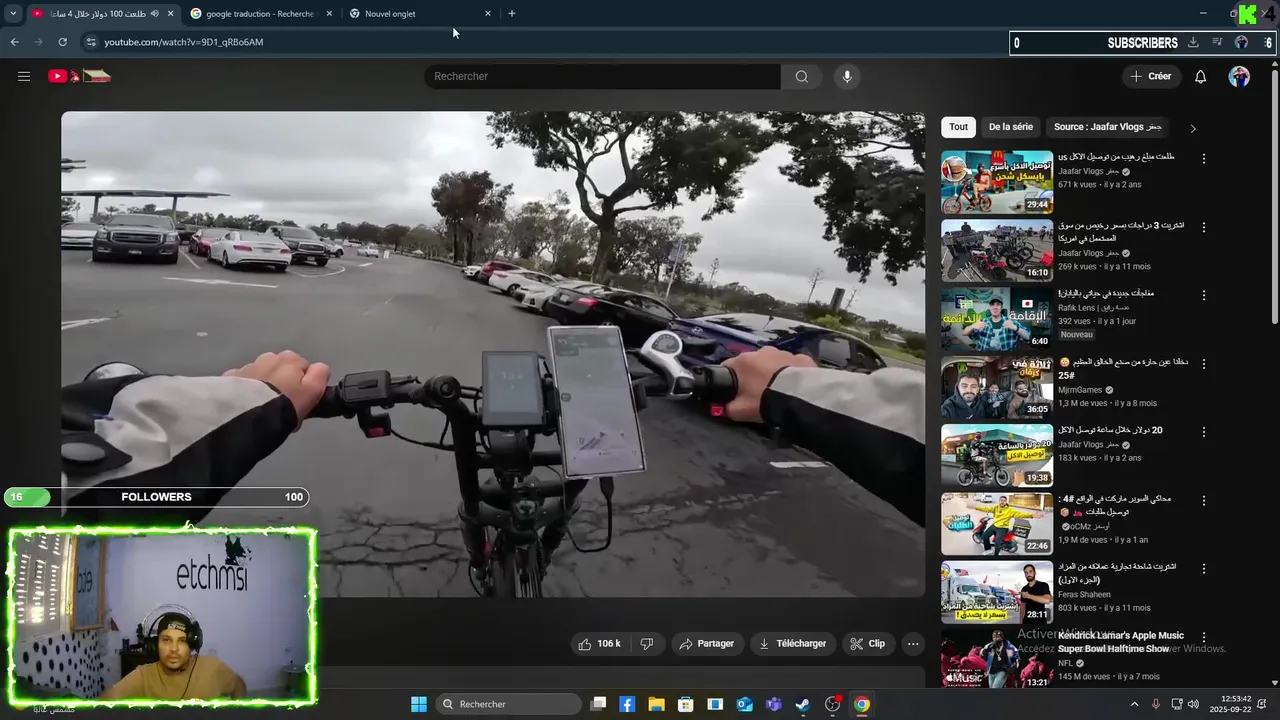Viewport: 1280px width, 720px height.
Task: Open Steam from the taskbar
Action: (803, 704)
